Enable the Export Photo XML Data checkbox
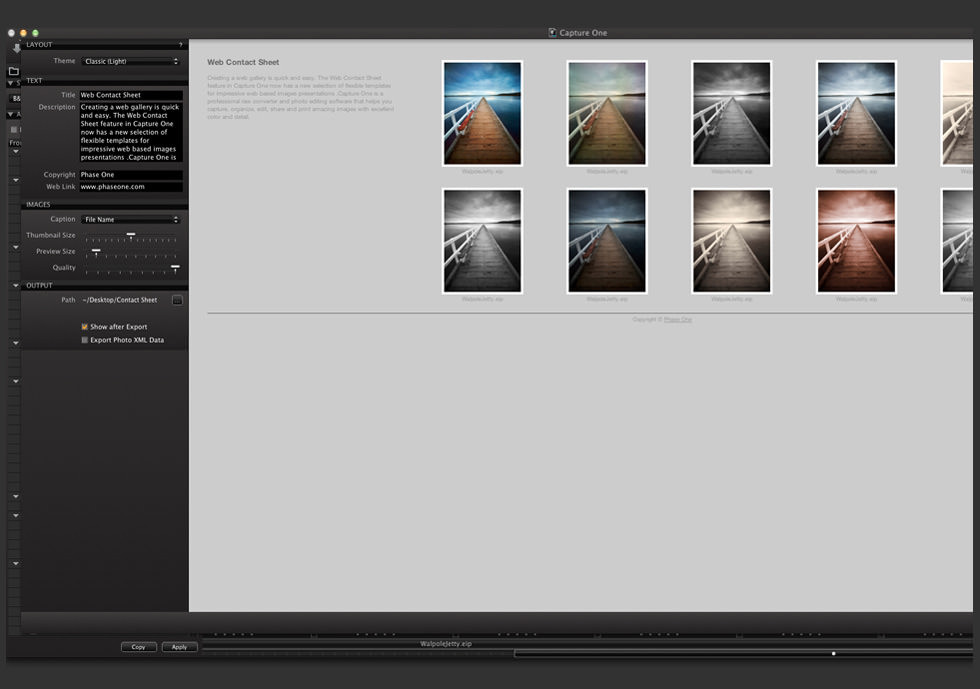980x689 pixels. (x=84, y=340)
